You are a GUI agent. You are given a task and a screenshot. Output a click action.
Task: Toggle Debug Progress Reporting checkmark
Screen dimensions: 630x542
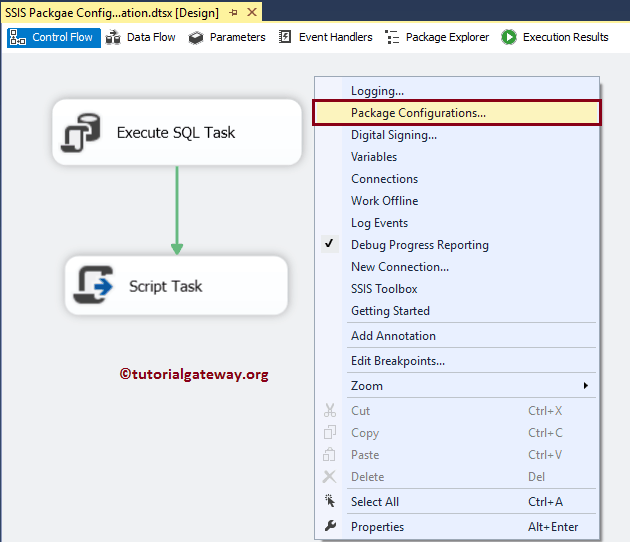pyautogui.click(x=329, y=244)
